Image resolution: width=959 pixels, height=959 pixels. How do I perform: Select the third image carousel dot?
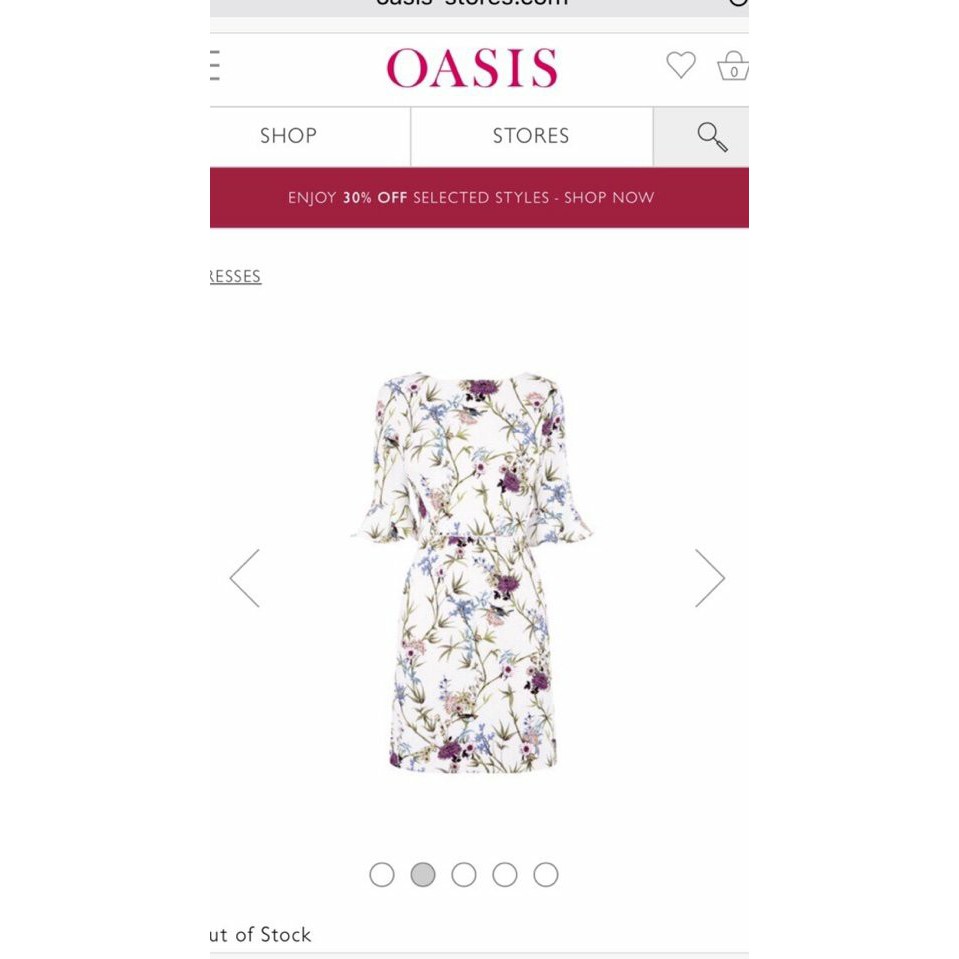[464, 875]
